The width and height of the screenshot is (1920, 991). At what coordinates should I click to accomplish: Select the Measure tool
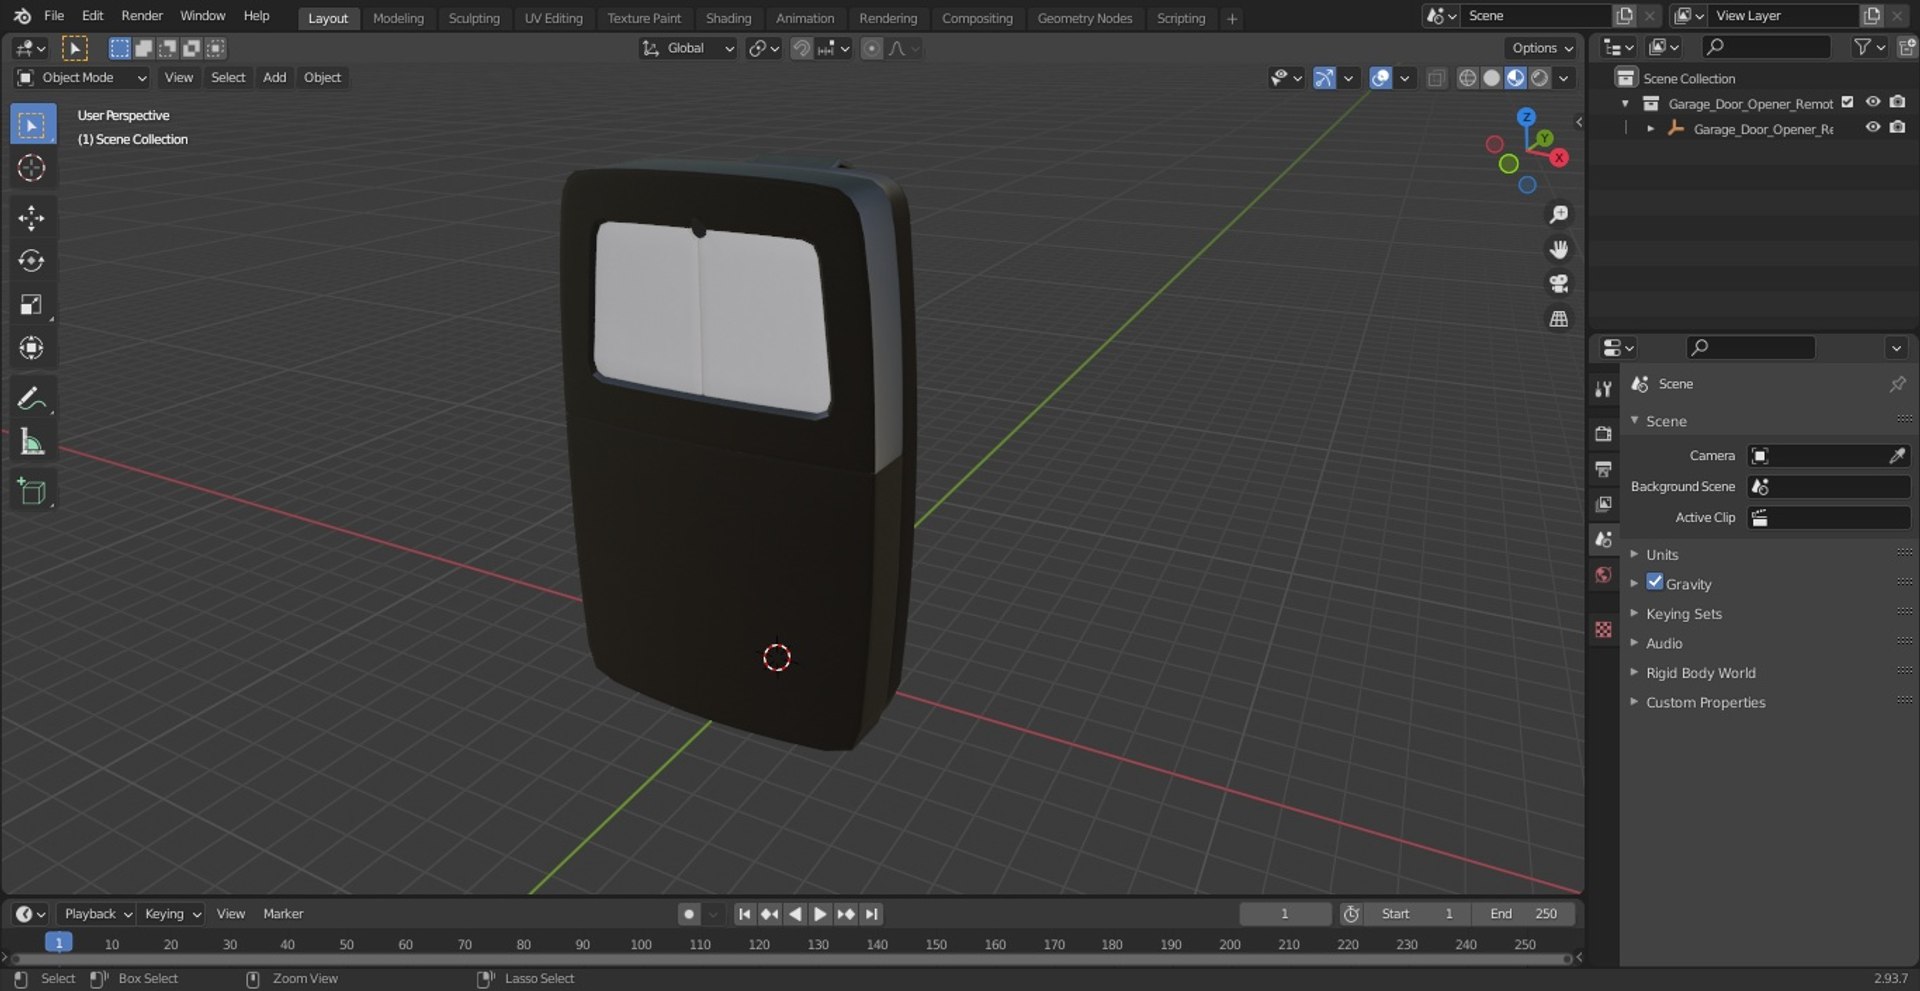(x=32, y=442)
